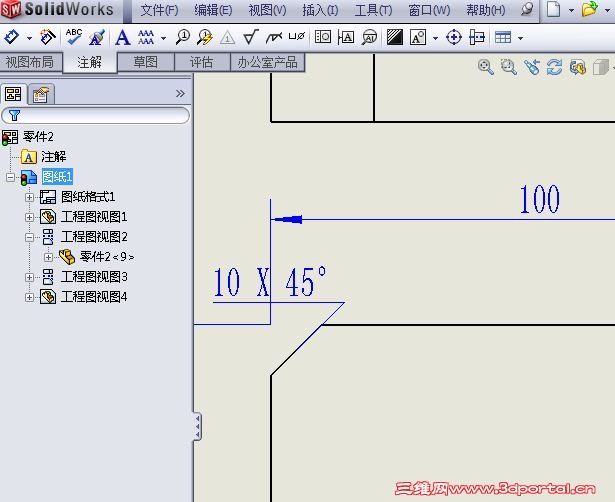The image size is (615, 502).
Task: Open the 文件(F) menu
Action: click(159, 10)
